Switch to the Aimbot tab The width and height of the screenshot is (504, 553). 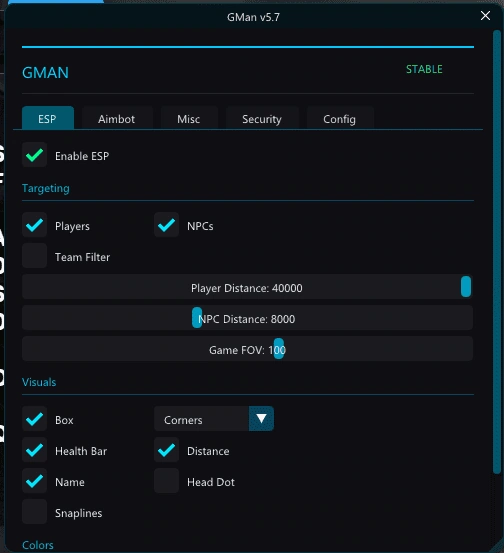tap(116, 118)
